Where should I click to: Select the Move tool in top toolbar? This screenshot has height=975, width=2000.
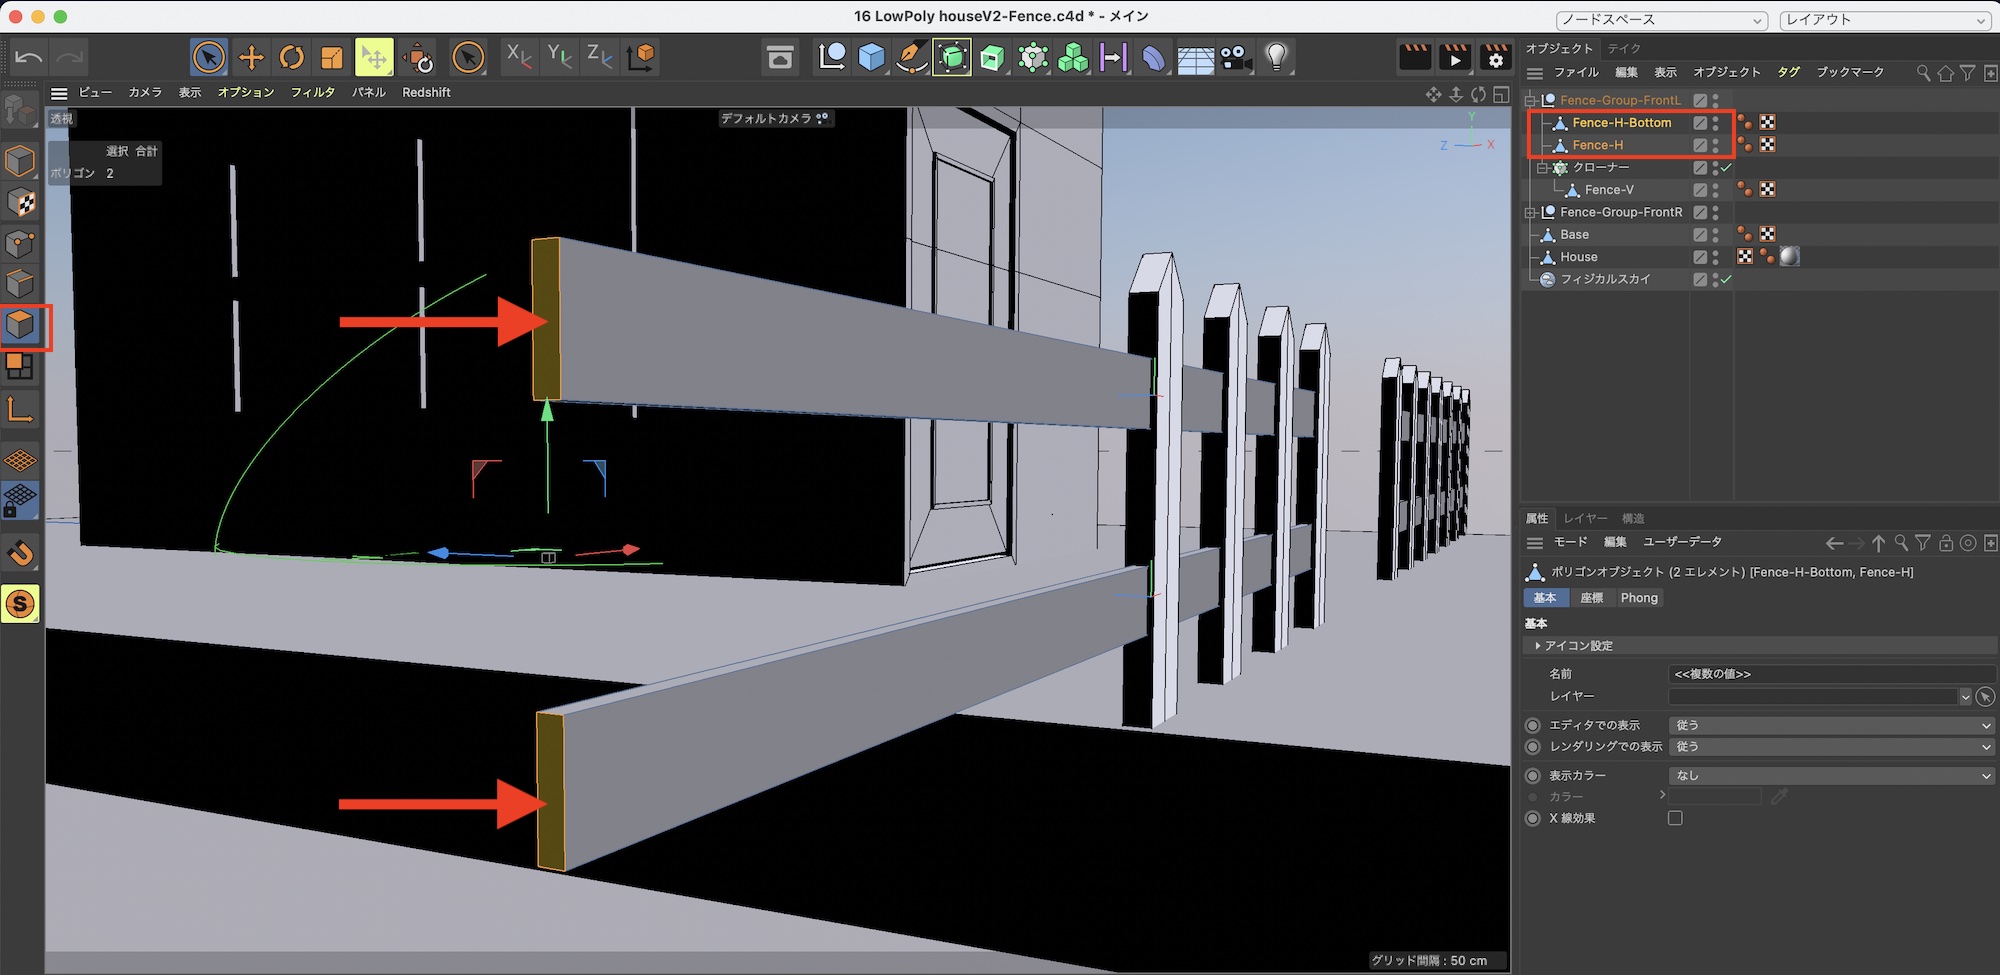tap(251, 58)
